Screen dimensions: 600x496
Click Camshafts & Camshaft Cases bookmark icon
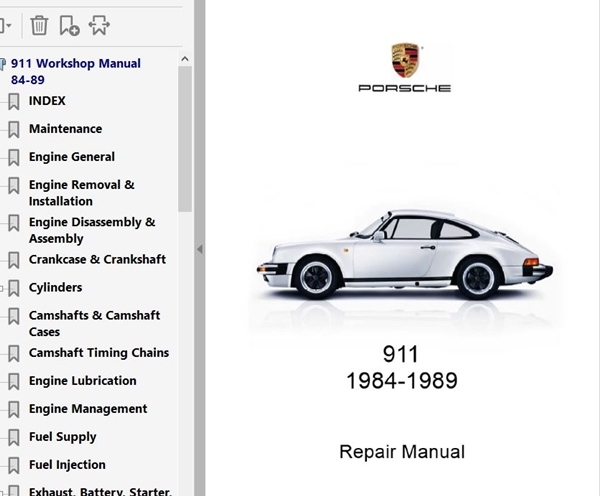pyautogui.click(x=14, y=316)
